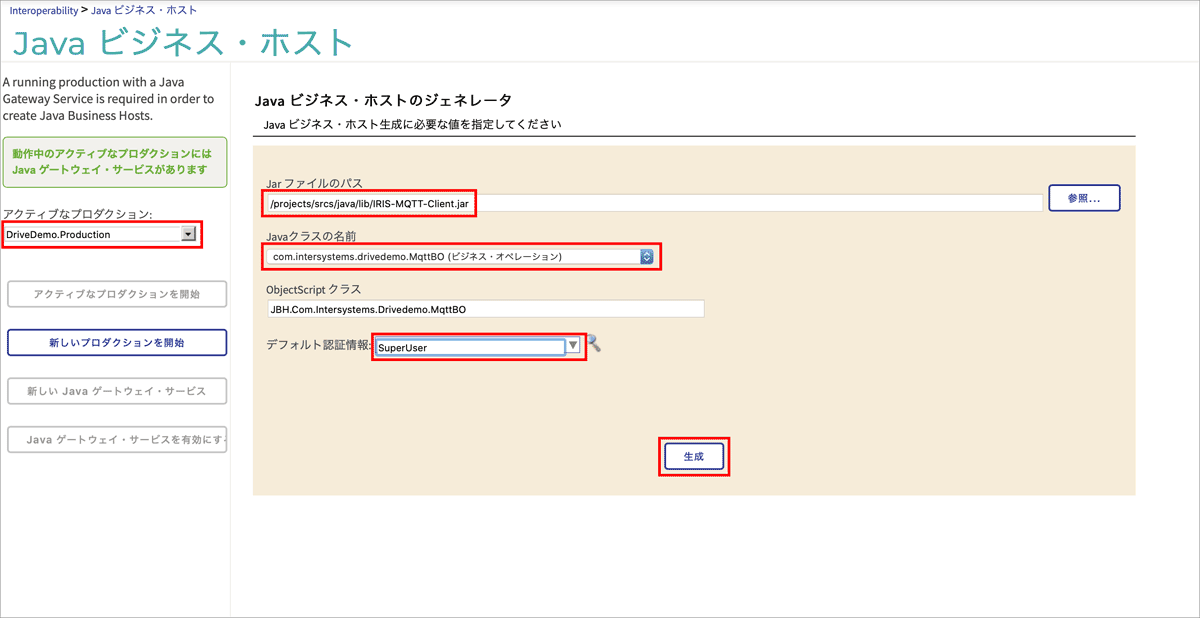The image size is (1200, 618).
Task: Click the ObjectScript クラス label
Action: [313, 289]
